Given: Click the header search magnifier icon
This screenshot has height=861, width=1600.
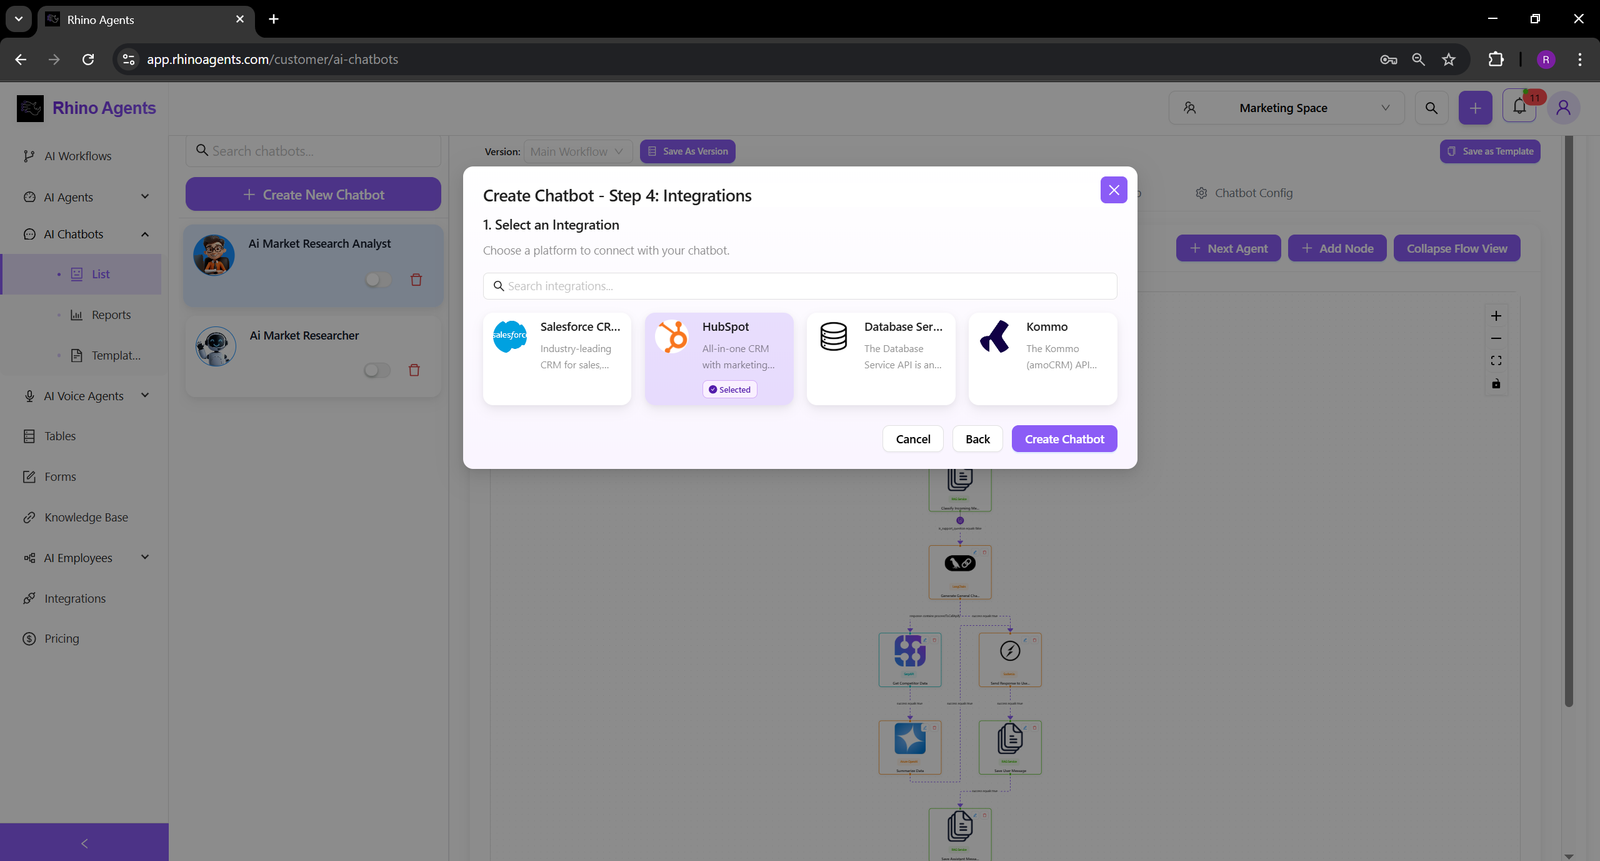Looking at the screenshot, I should click(1432, 108).
